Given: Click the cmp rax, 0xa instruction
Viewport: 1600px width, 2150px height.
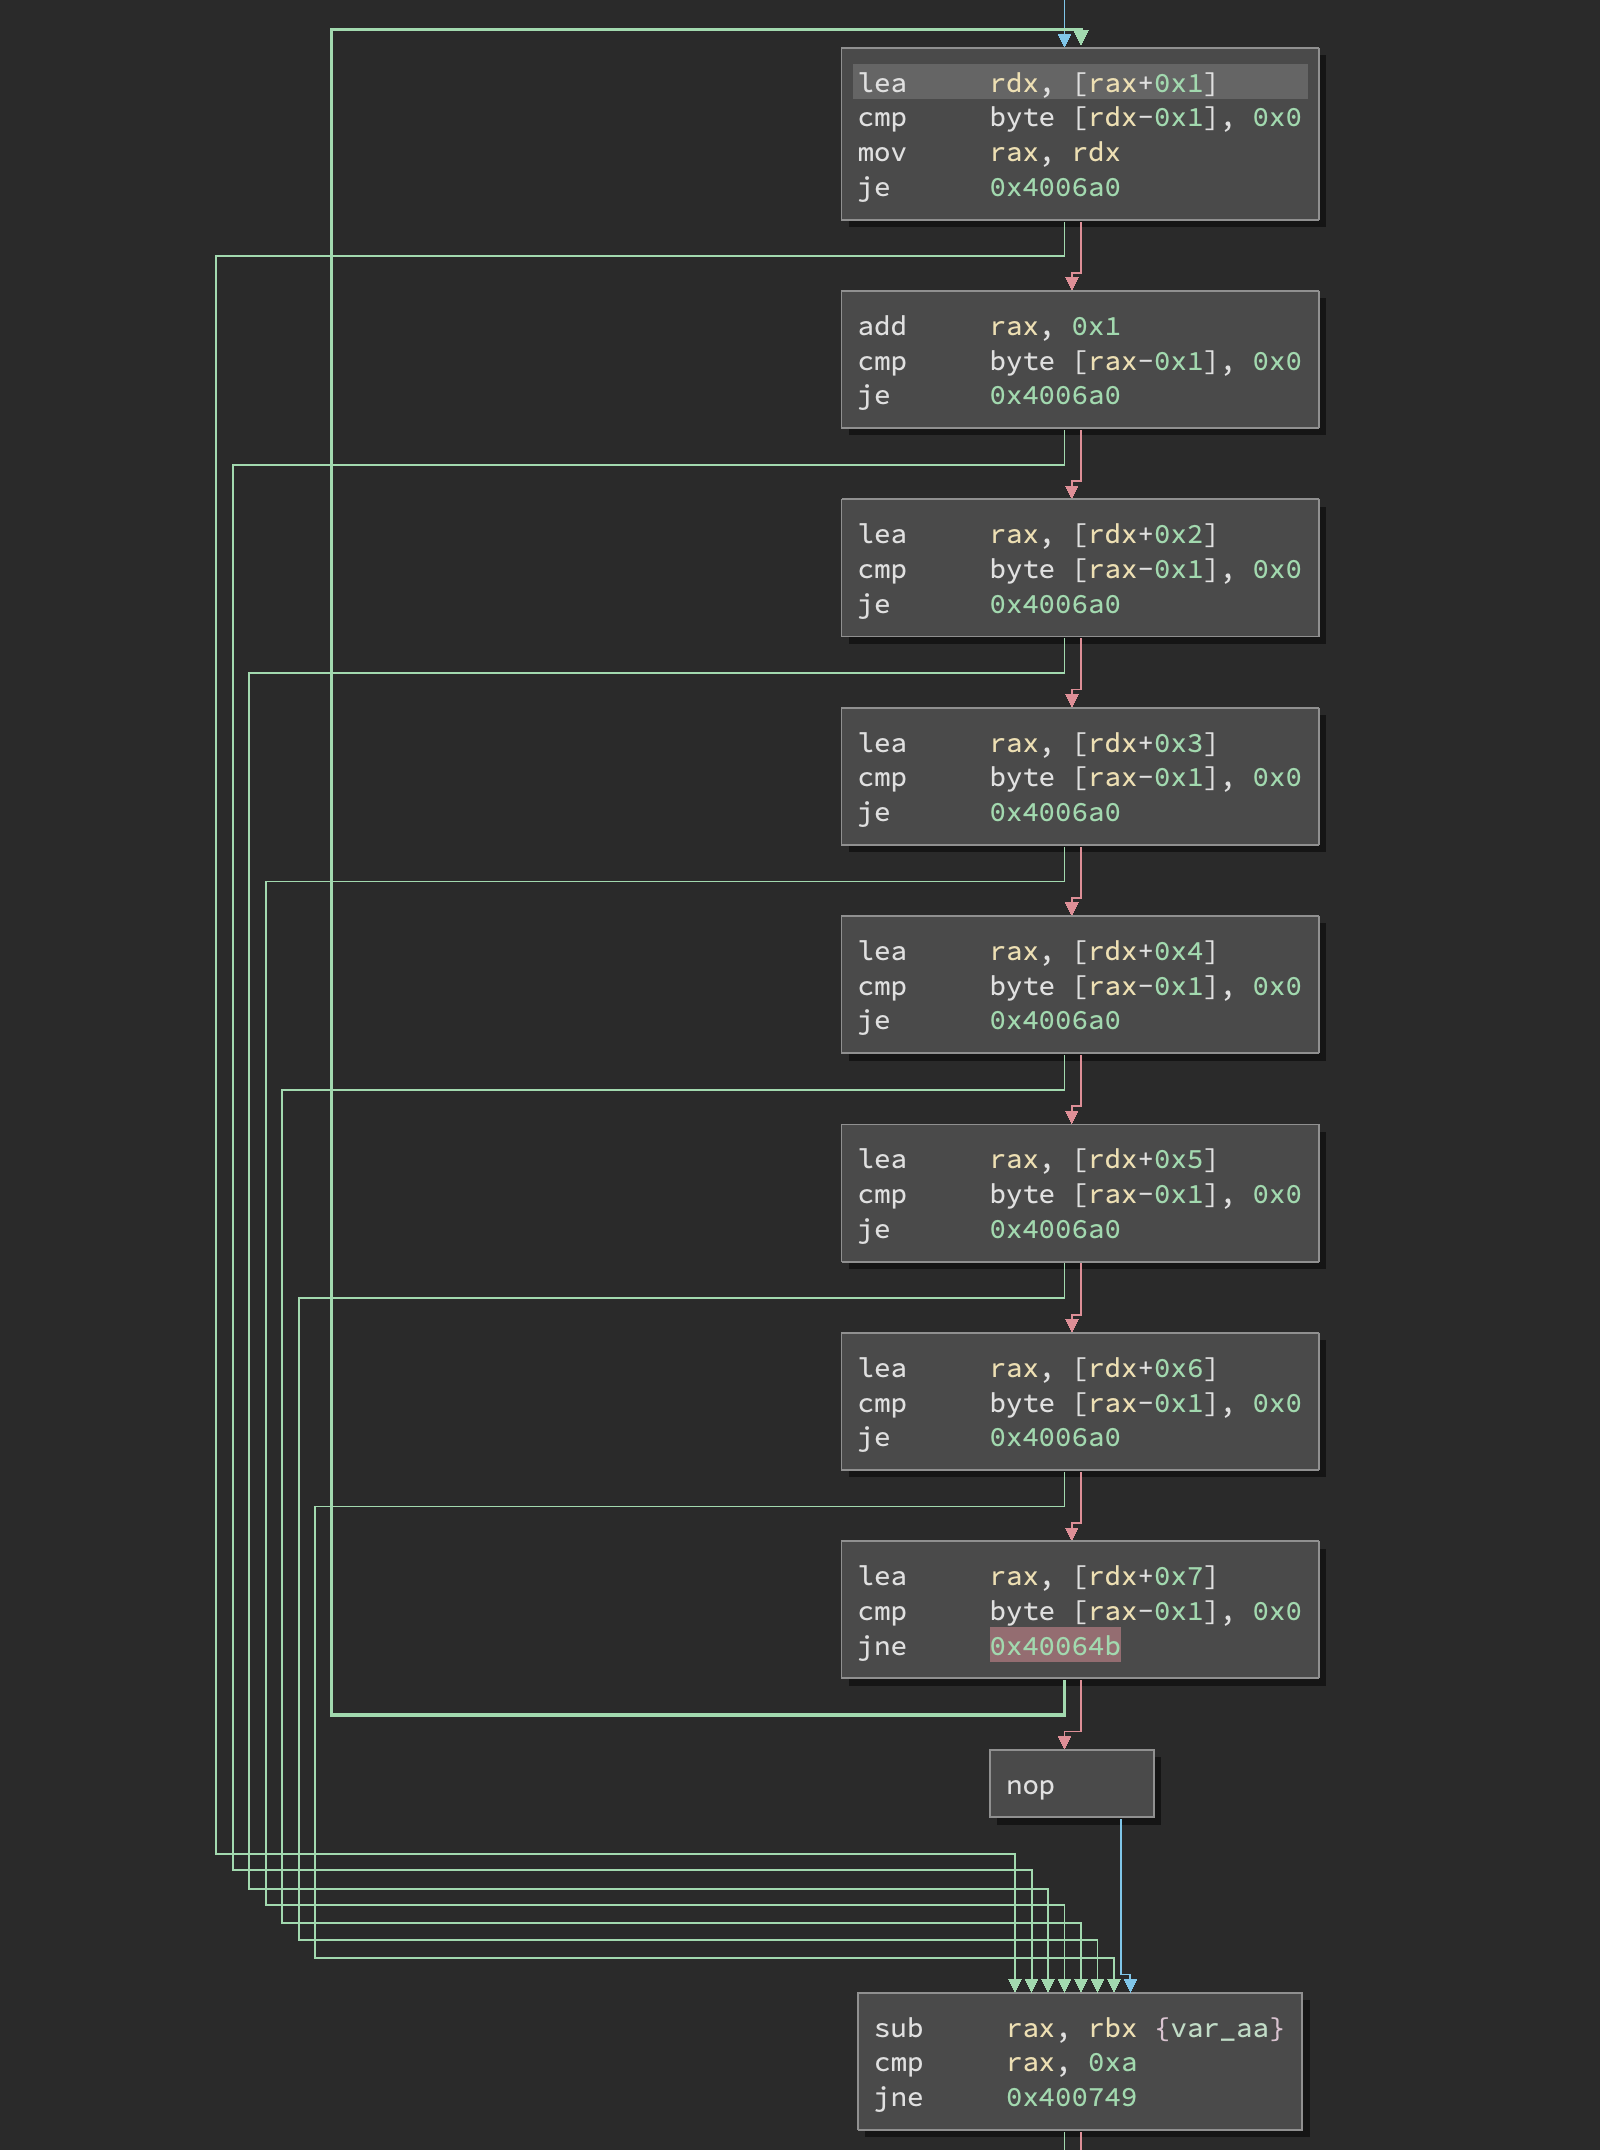Looking at the screenshot, I should tap(1004, 2063).
